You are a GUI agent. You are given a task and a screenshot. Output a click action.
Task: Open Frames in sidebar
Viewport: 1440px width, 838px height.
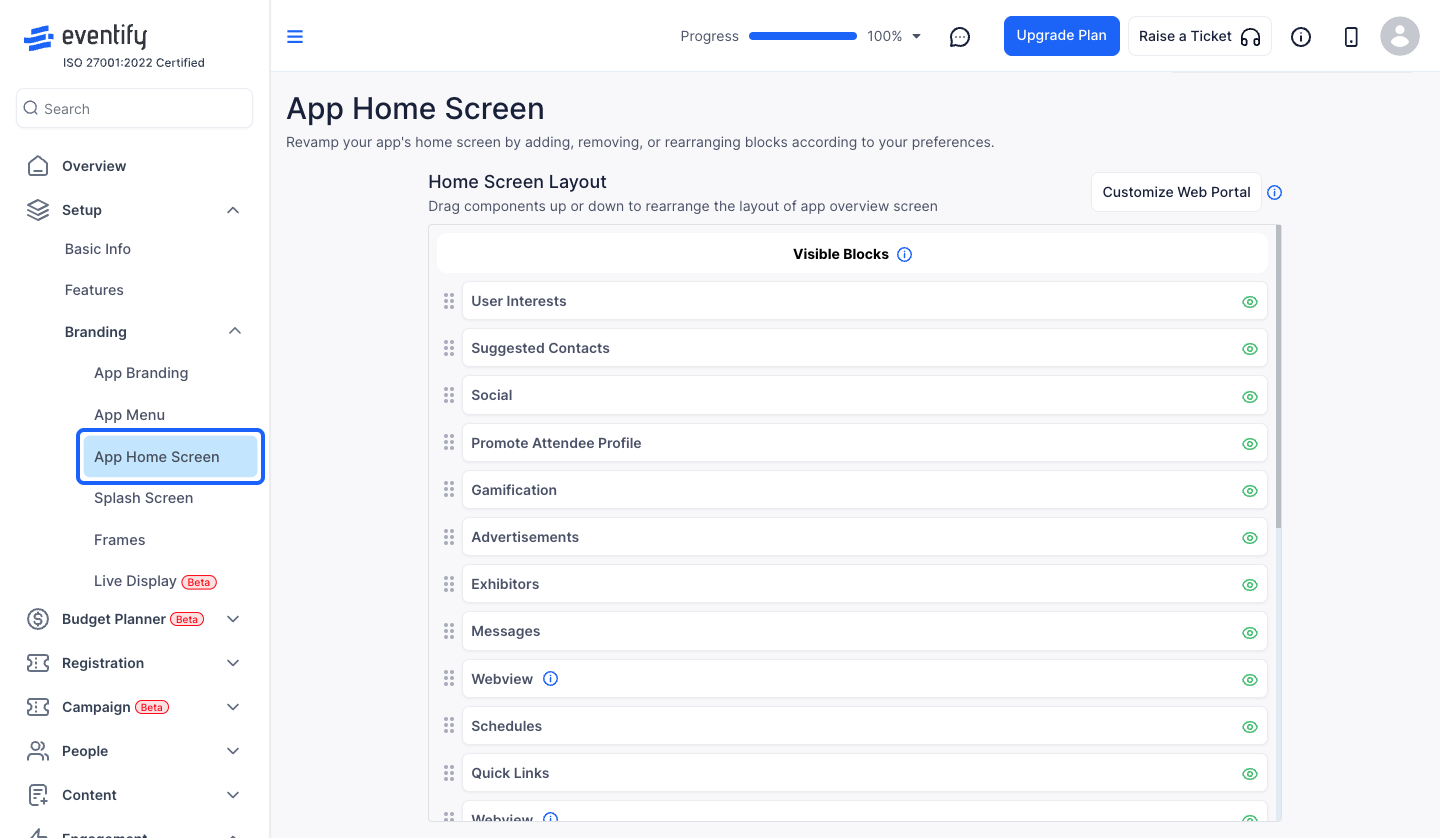(x=120, y=540)
